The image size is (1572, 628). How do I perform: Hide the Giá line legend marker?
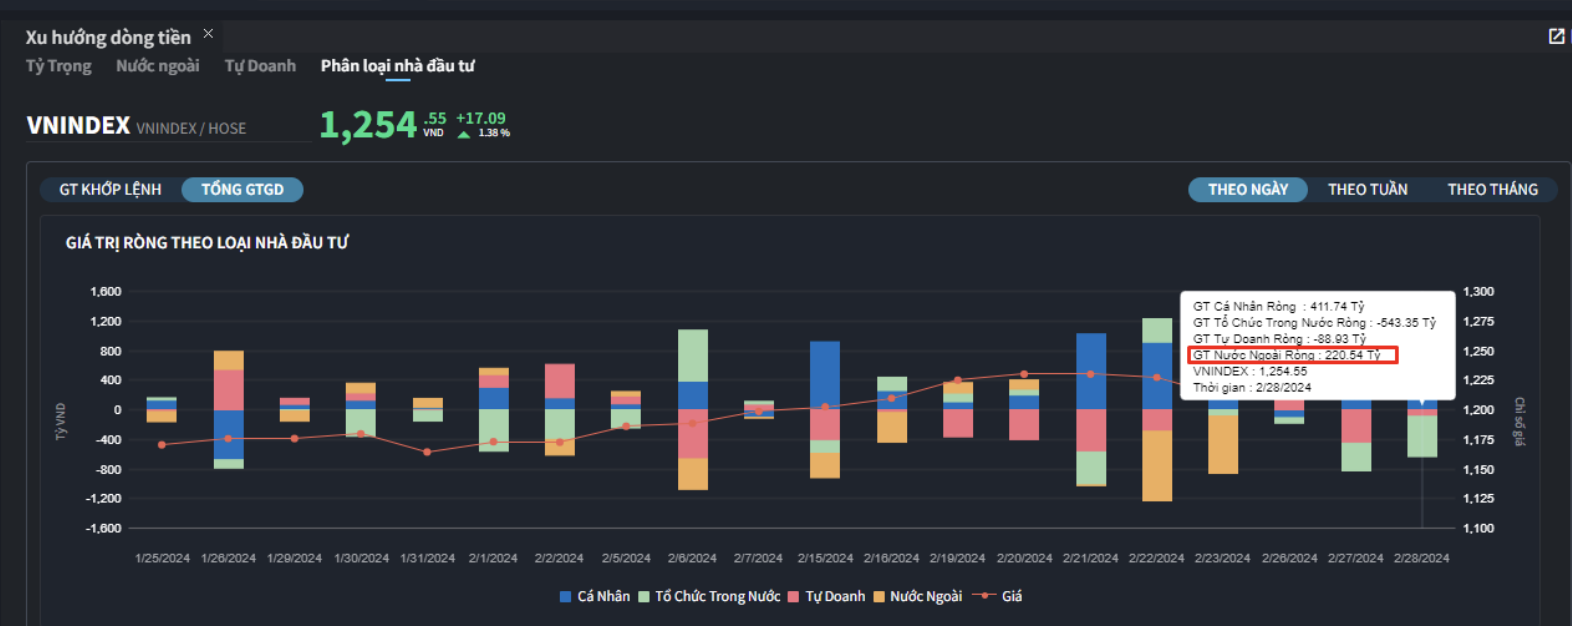[984, 596]
